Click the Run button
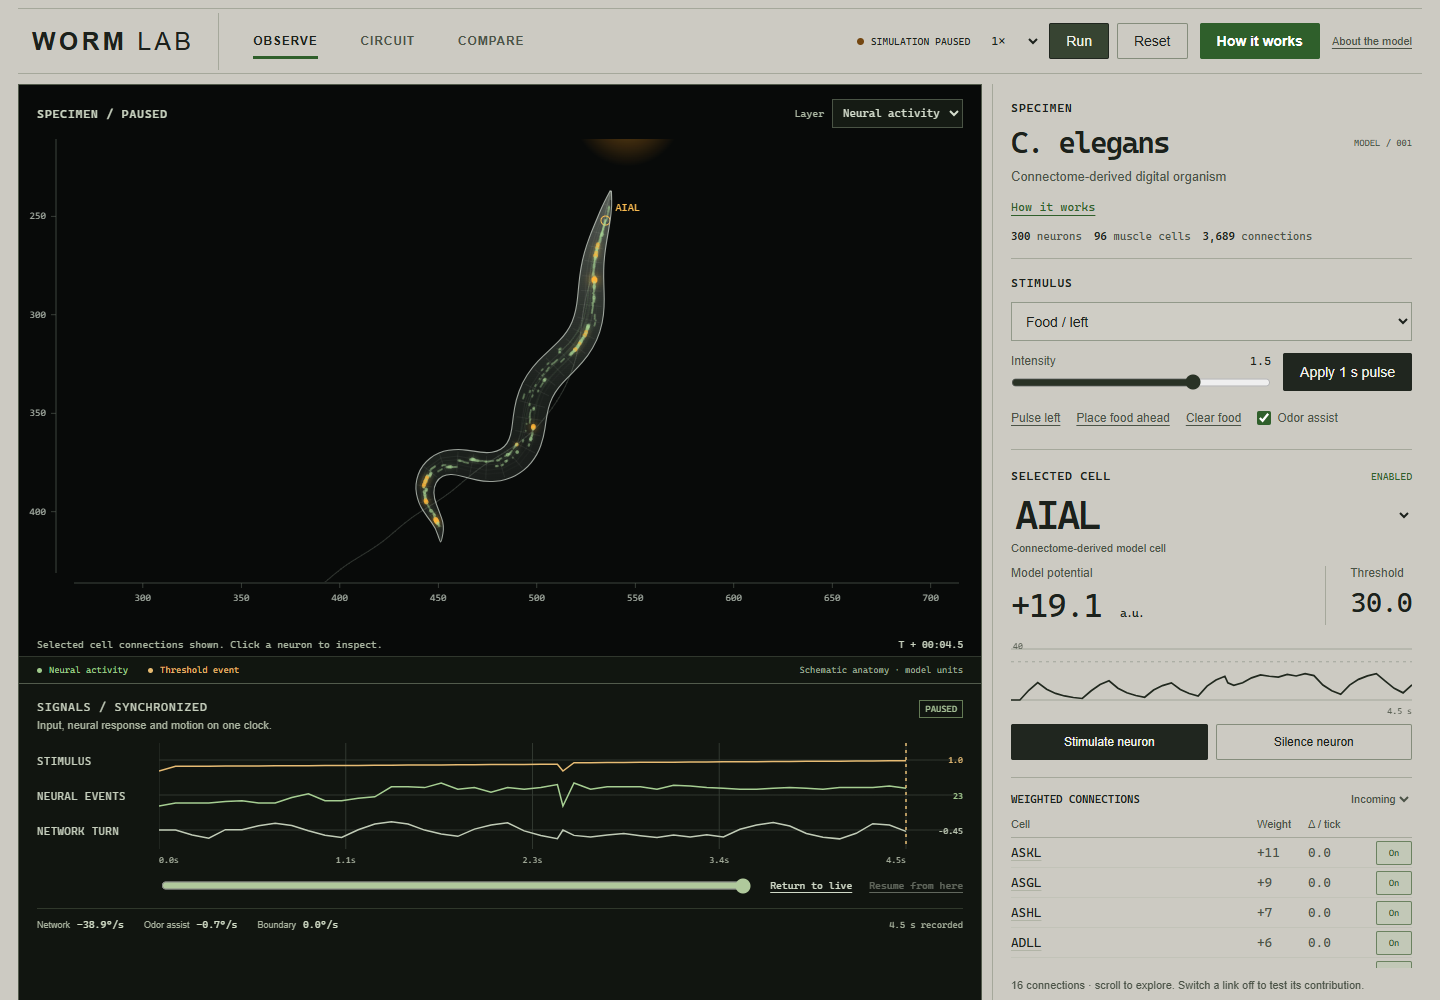 [x=1079, y=41]
